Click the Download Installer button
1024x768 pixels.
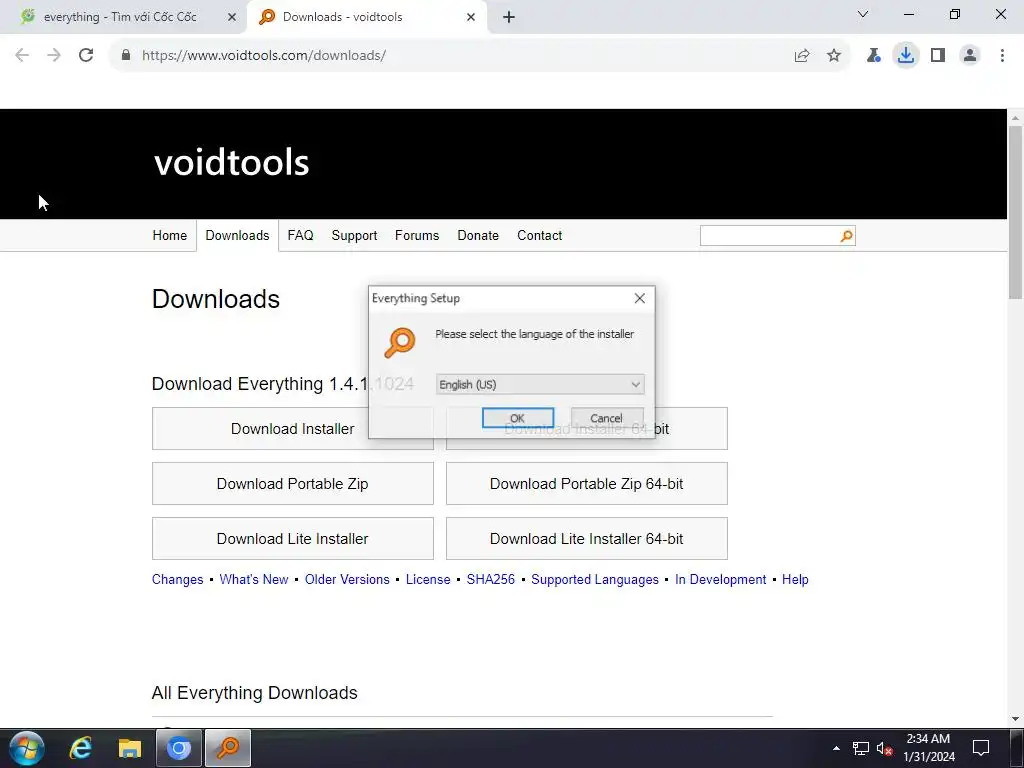click(293, 428)
